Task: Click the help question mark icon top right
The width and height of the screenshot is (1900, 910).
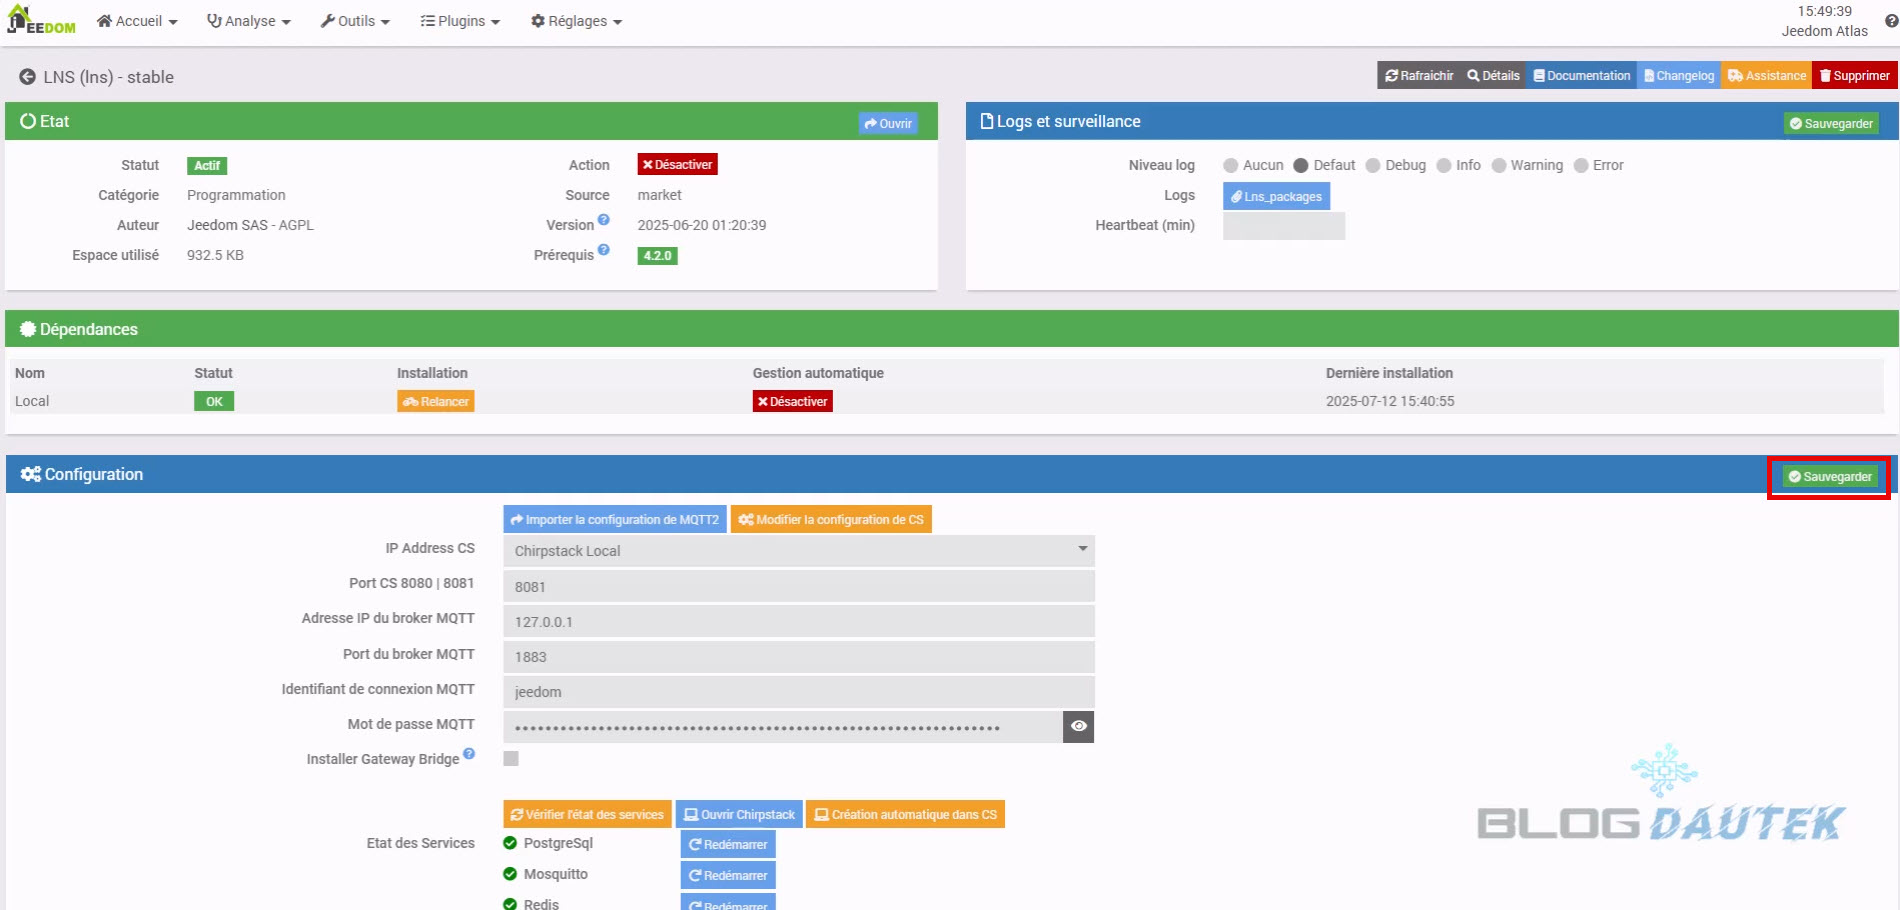Action: [1891, 21]
